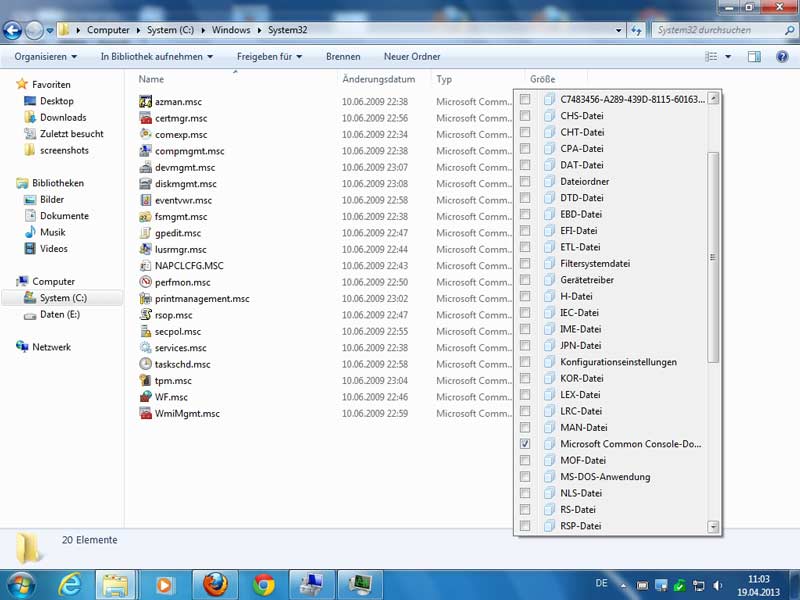
Task: Open the Firefox icon in taskbar
Action: point(214,583)
